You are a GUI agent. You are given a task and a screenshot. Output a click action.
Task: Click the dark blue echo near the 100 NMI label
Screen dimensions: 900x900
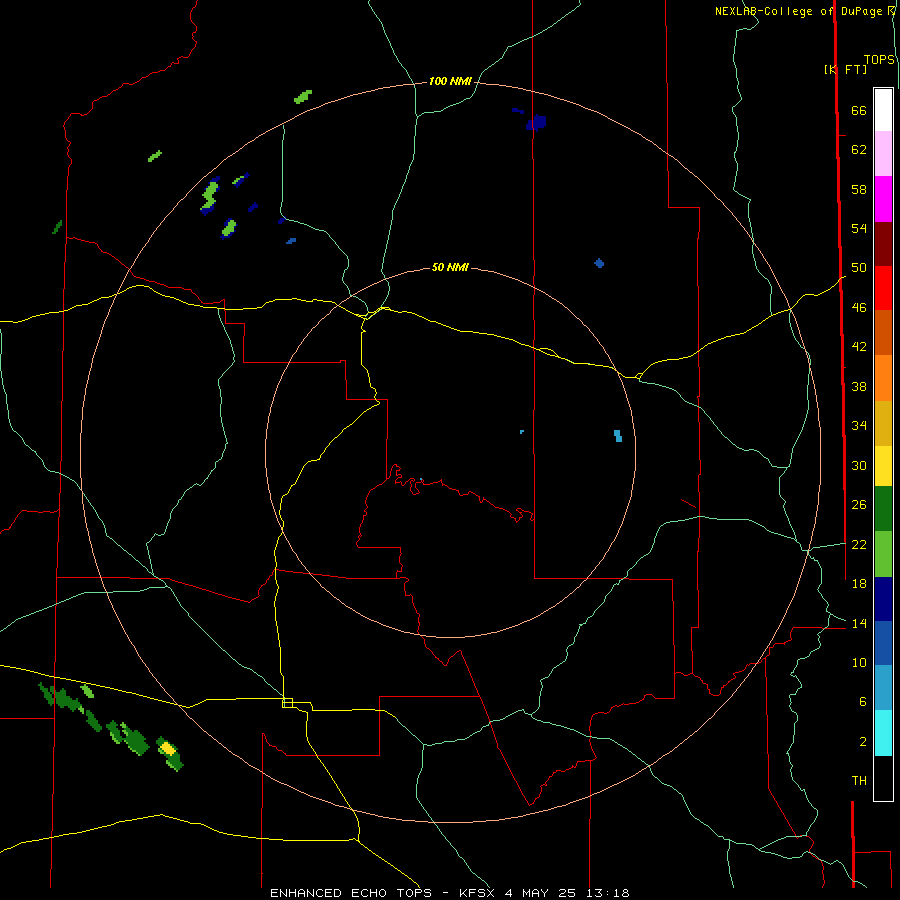coord(536,122)
